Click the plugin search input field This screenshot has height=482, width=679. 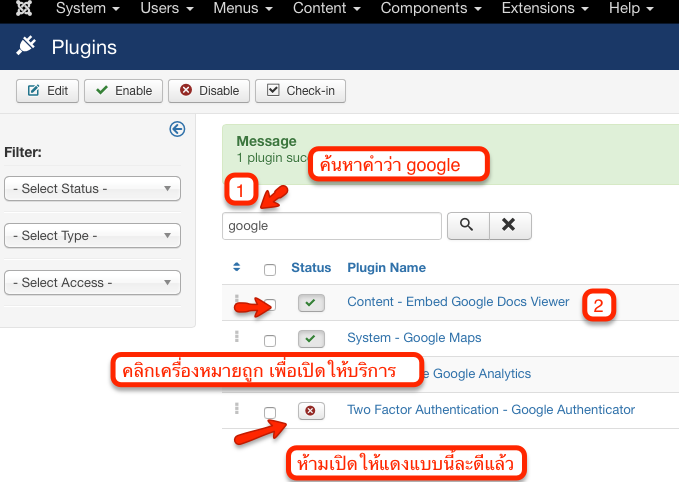tap(332, 226)
